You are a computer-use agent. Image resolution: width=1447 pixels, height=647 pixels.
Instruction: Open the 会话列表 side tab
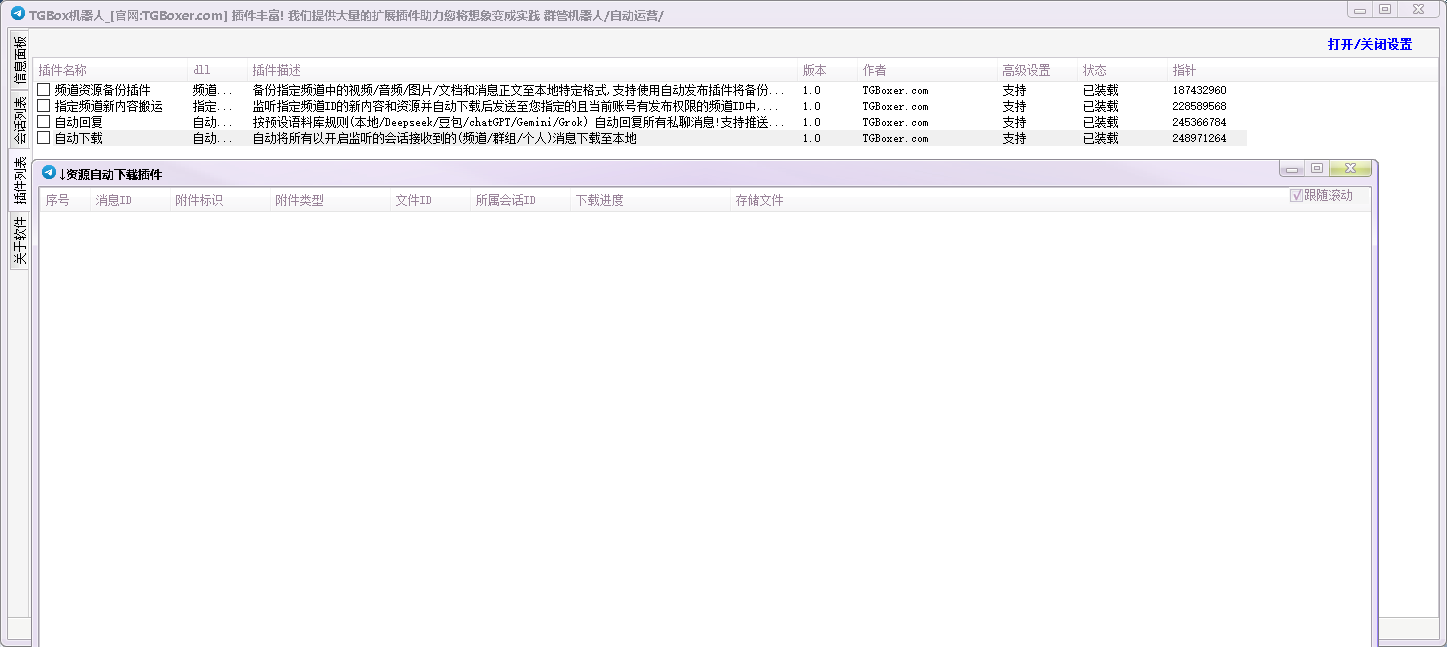pos(19,119)
